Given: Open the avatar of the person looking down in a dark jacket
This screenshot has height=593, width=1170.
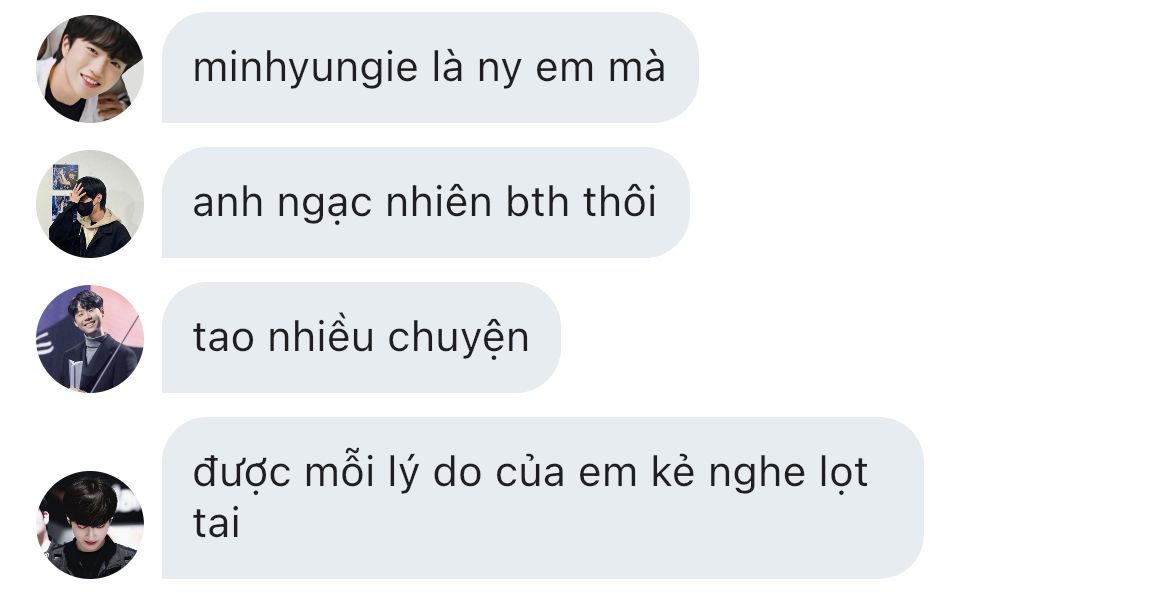Looking at the screenshot, I should click(90, 524).
